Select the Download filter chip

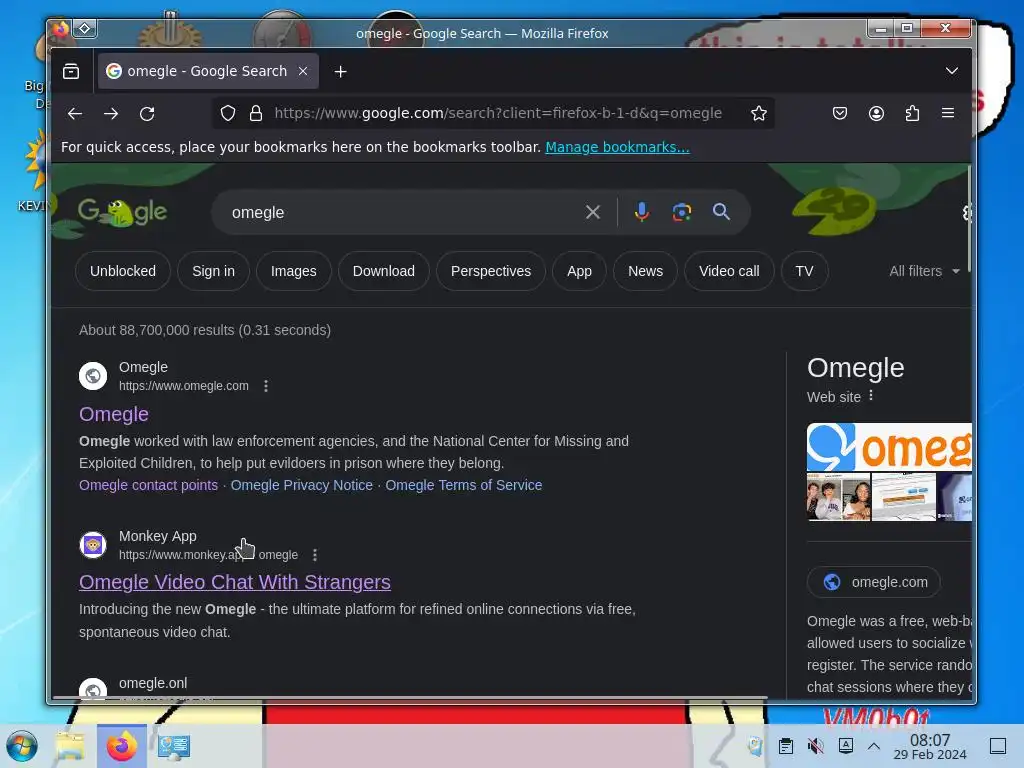click(x=384, y=271)
